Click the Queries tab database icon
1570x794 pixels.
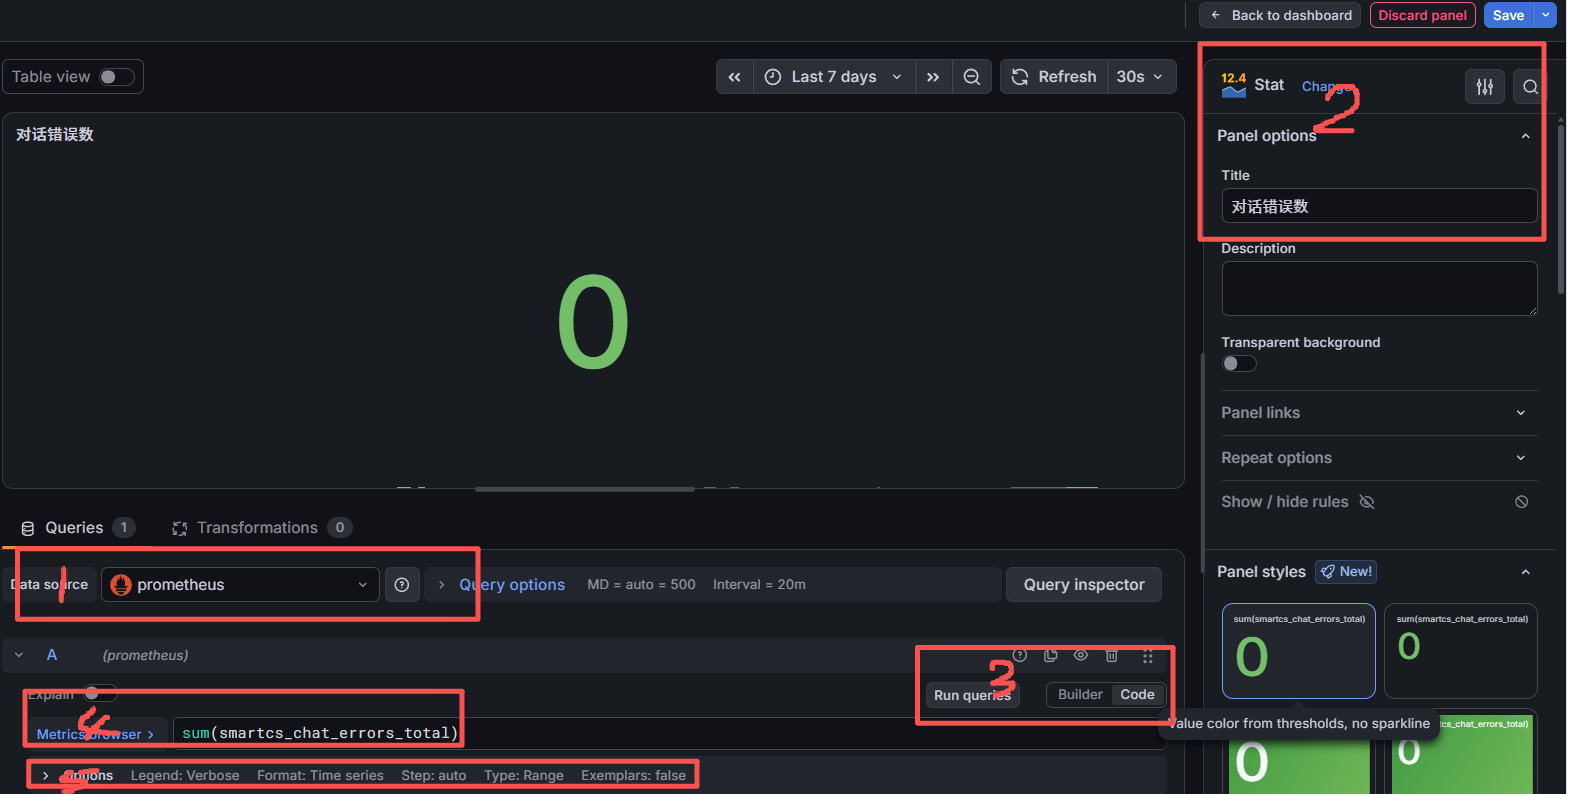(x=28, y=528)
